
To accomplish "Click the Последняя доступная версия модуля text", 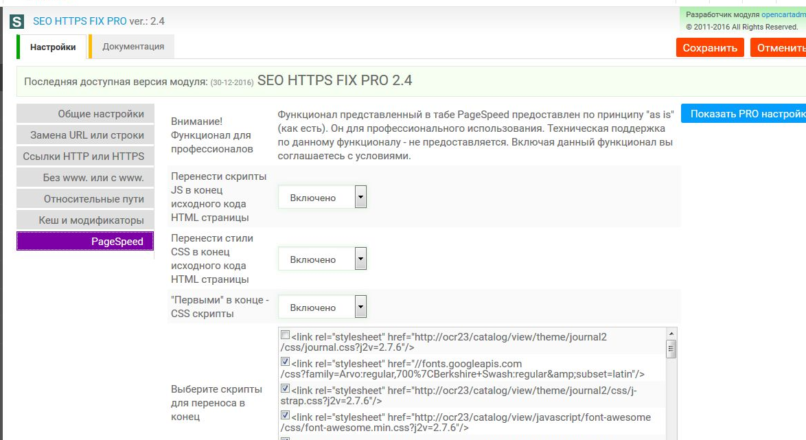I will point(116,82).
